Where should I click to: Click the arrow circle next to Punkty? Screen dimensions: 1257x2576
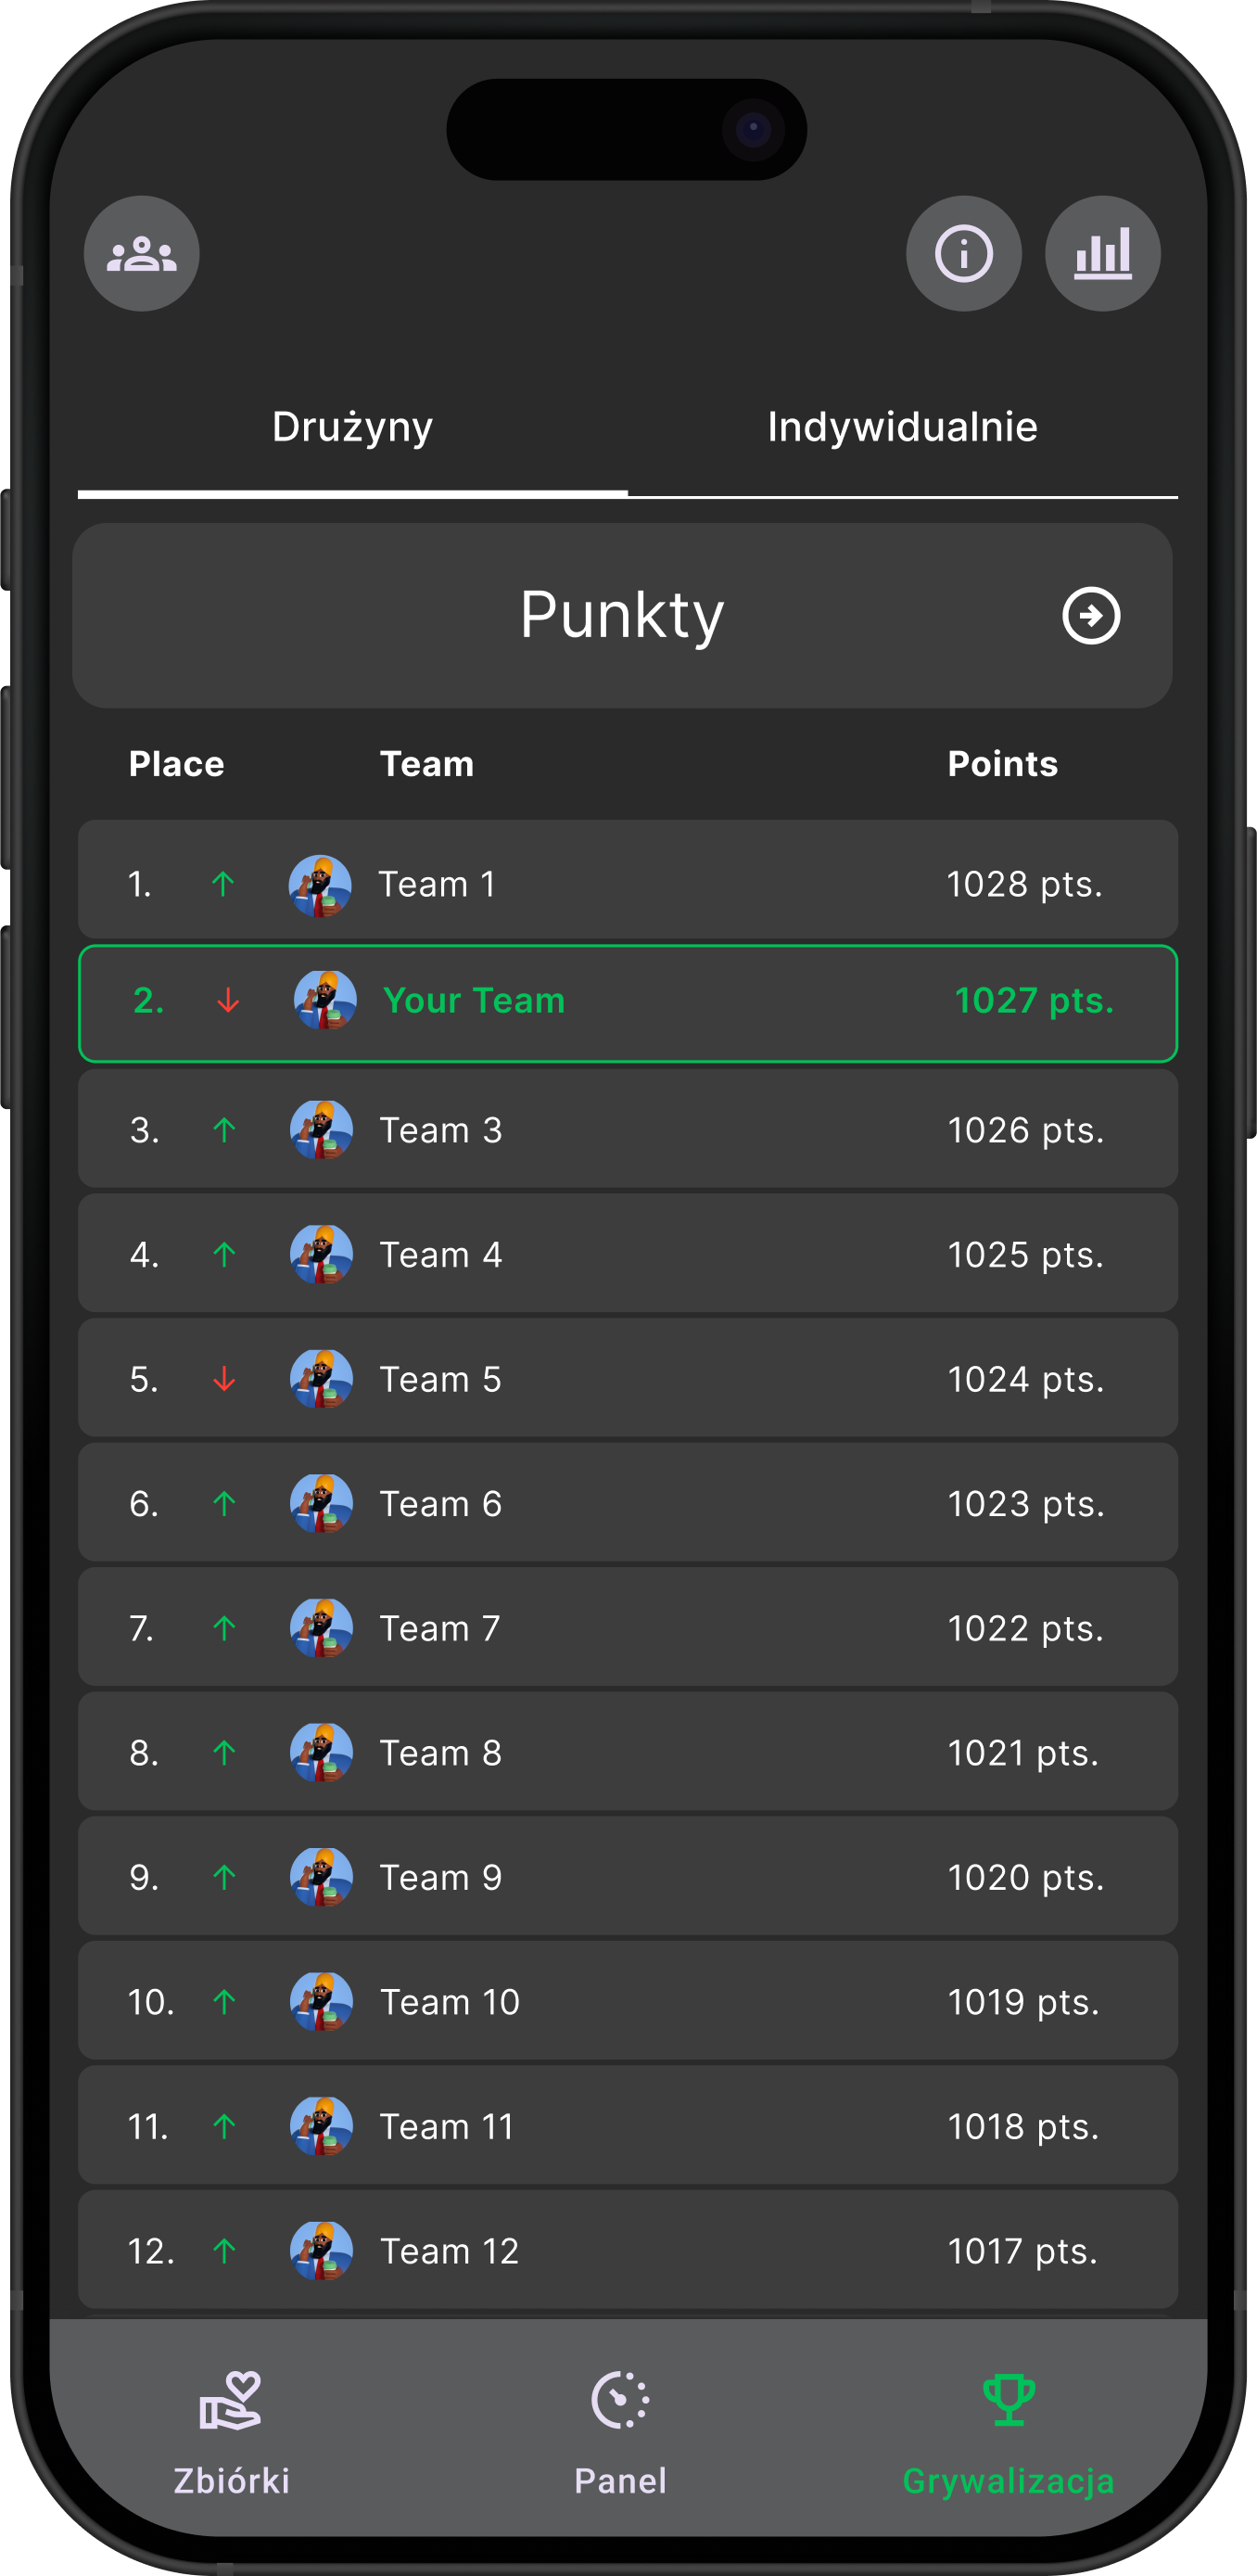click(1090, 615)
